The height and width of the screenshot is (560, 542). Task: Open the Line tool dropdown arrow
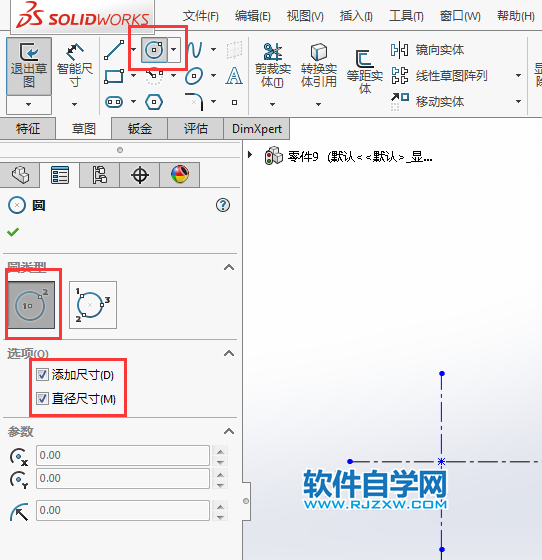coord(133,50)
